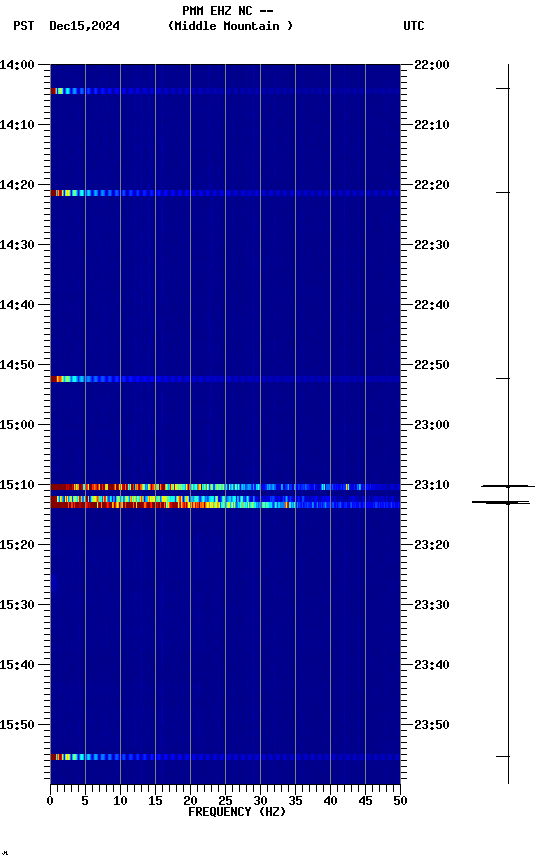The height and width of the screenshot is (864, 552).
Task: Click the 0 Hz frequency tick label
Action: (50, 801)
